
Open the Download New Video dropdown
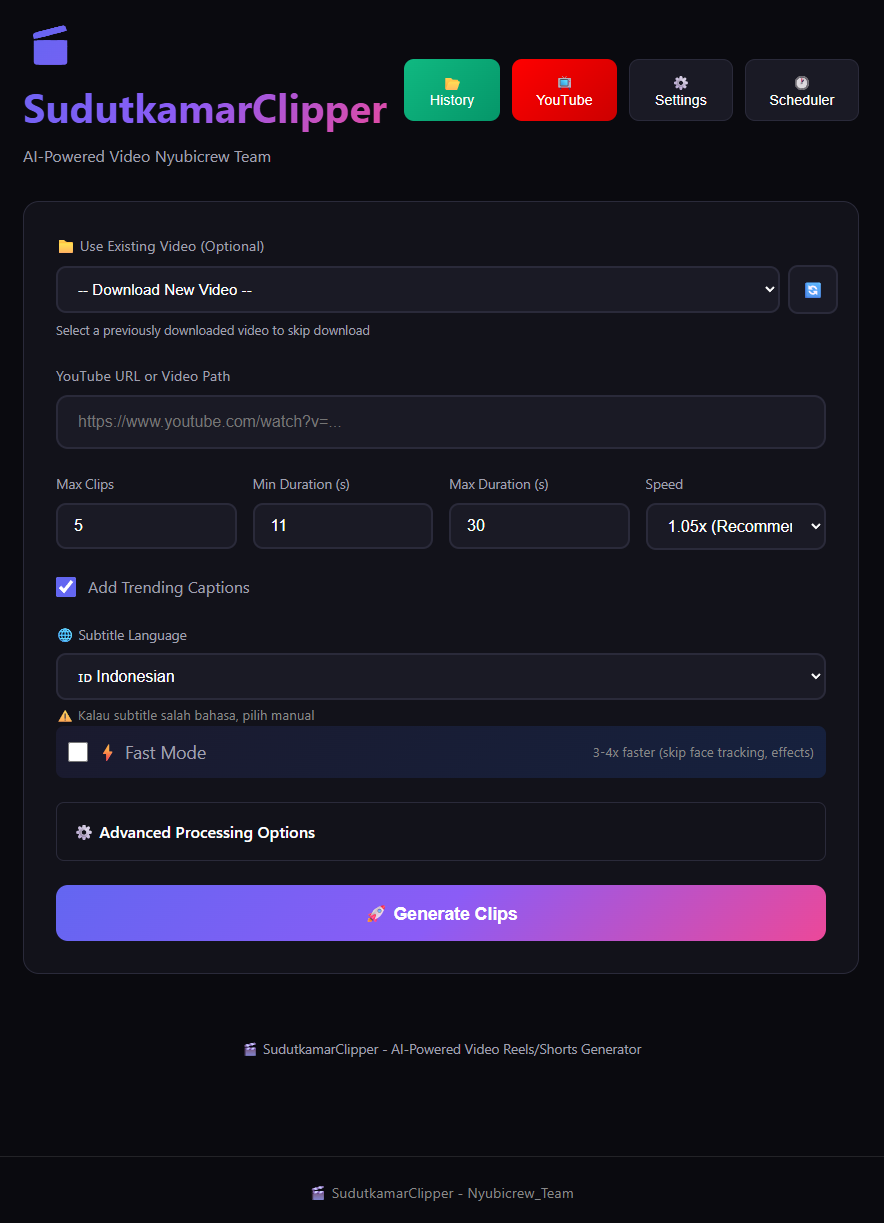click(x=418, y=289)
